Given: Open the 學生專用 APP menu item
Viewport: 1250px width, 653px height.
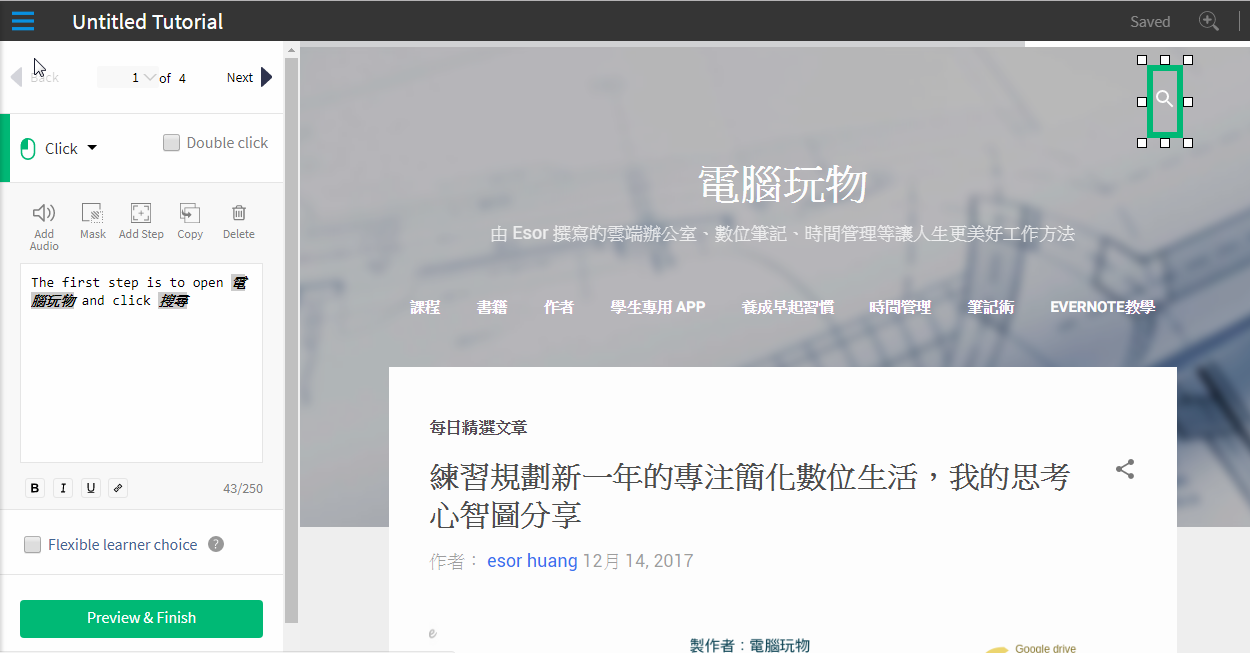Looking at the screenshot, I should coord(658,307).
